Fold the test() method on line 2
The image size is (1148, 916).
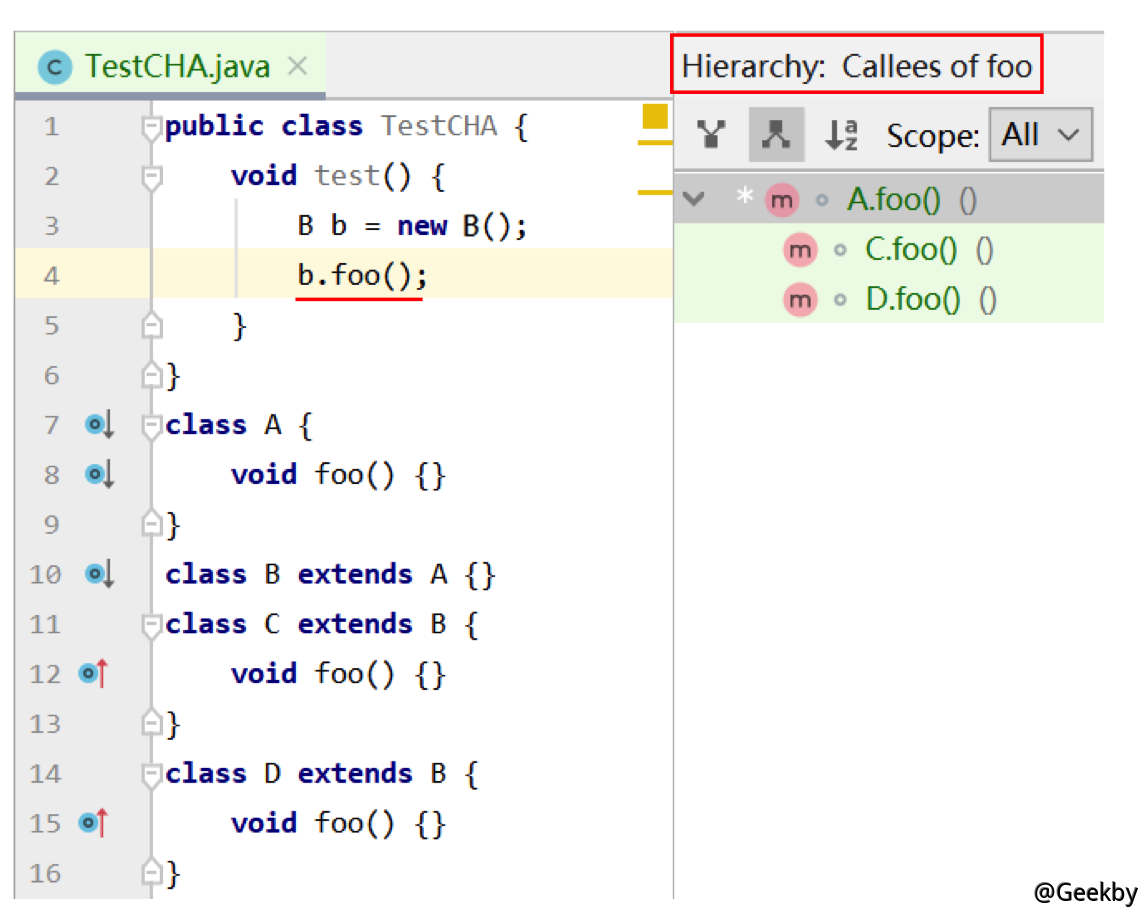click(x=152, y=178)
